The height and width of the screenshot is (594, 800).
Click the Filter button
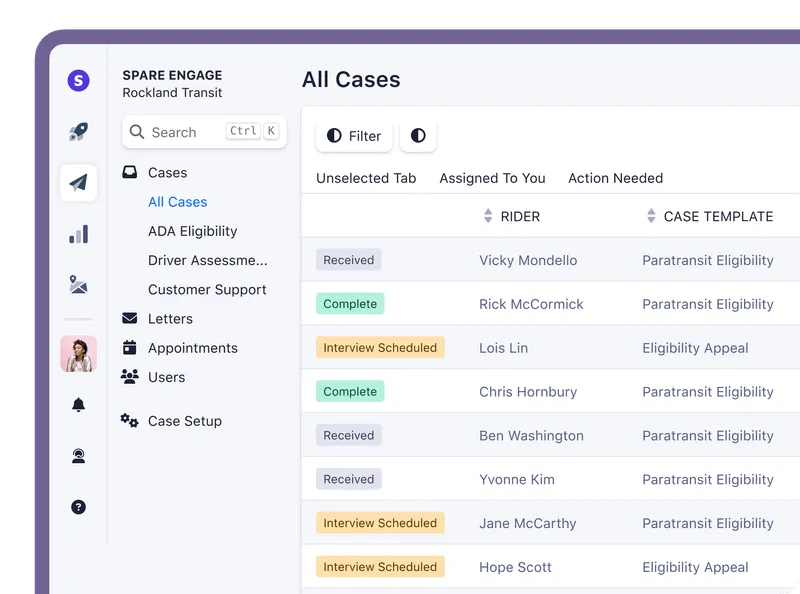point(354,136)
